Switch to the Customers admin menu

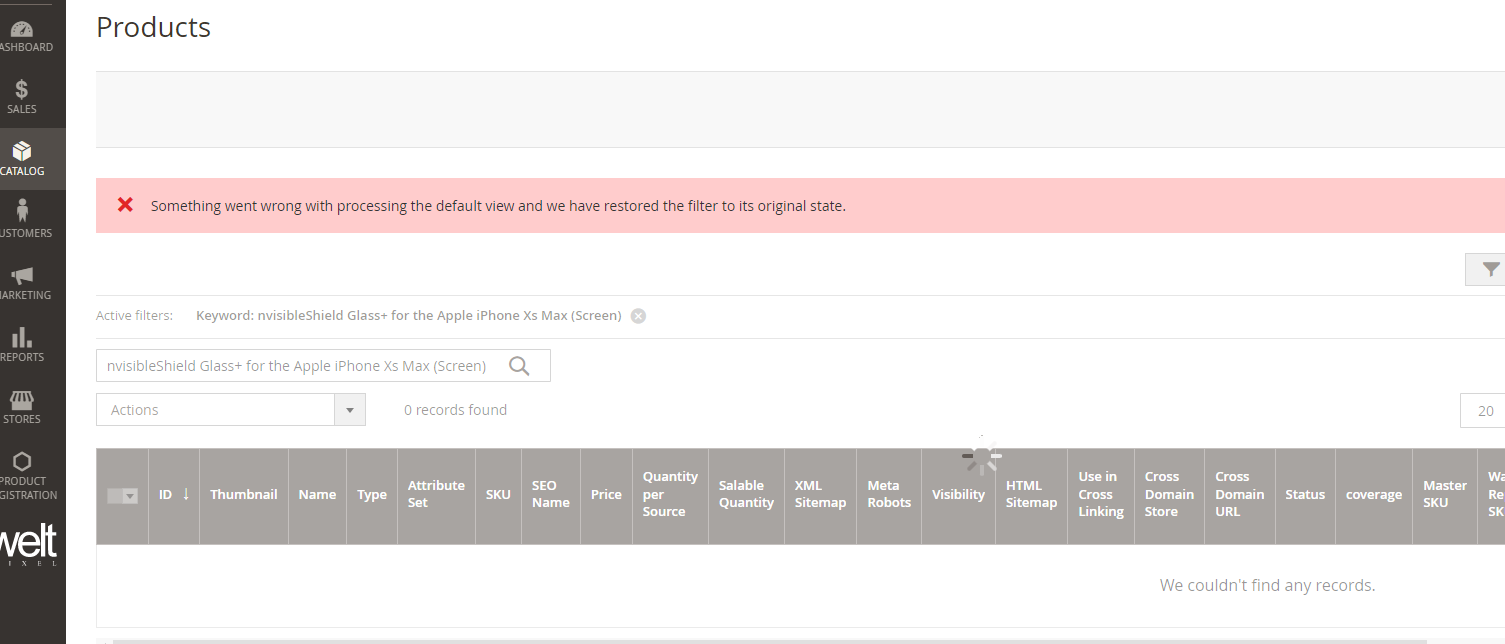[x=21, y=212]
